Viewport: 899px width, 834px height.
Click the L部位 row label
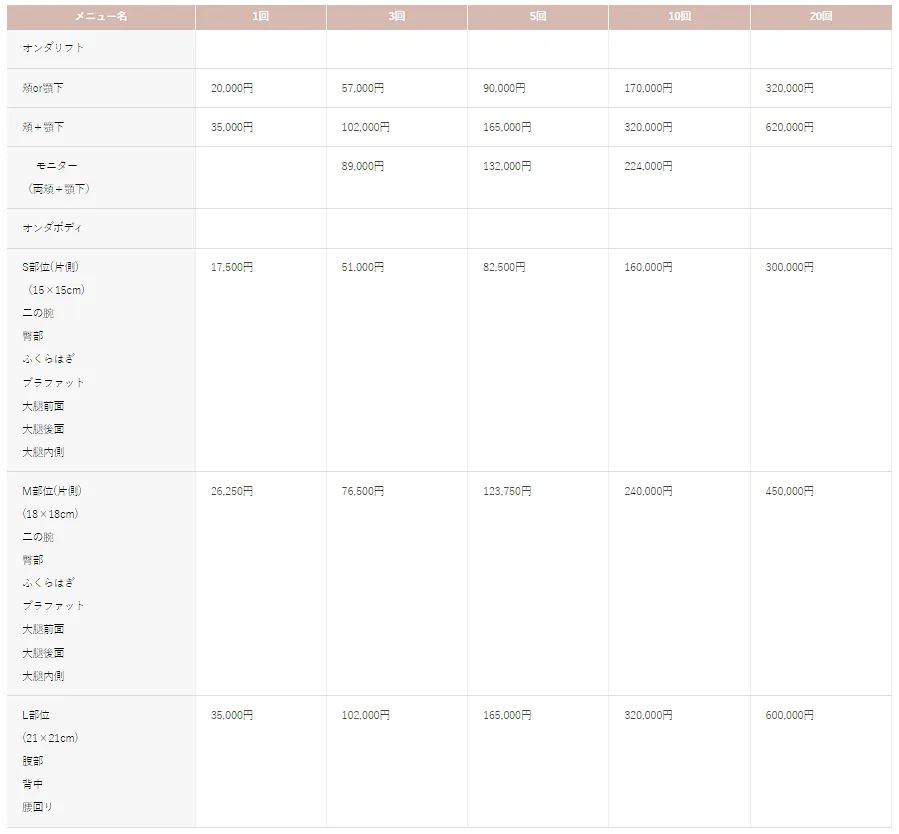tap(36, 715)
